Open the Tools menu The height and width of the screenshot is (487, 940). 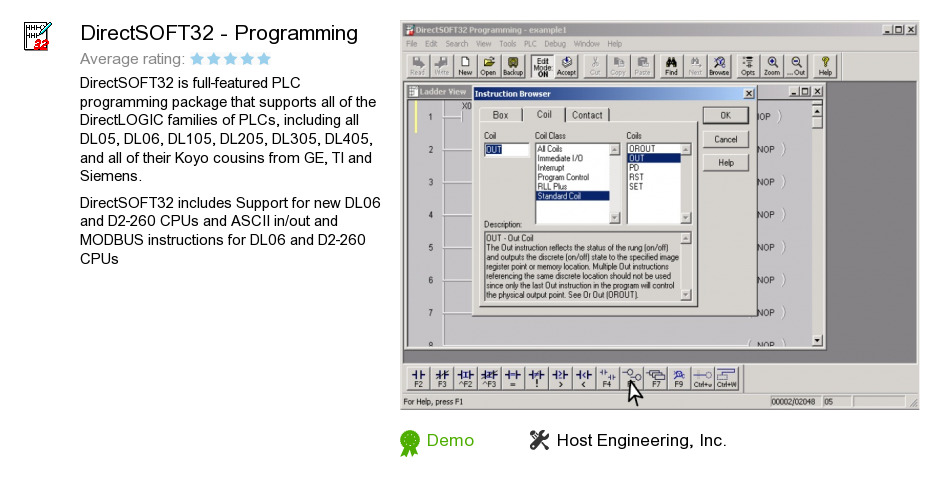tap(508, 44)
